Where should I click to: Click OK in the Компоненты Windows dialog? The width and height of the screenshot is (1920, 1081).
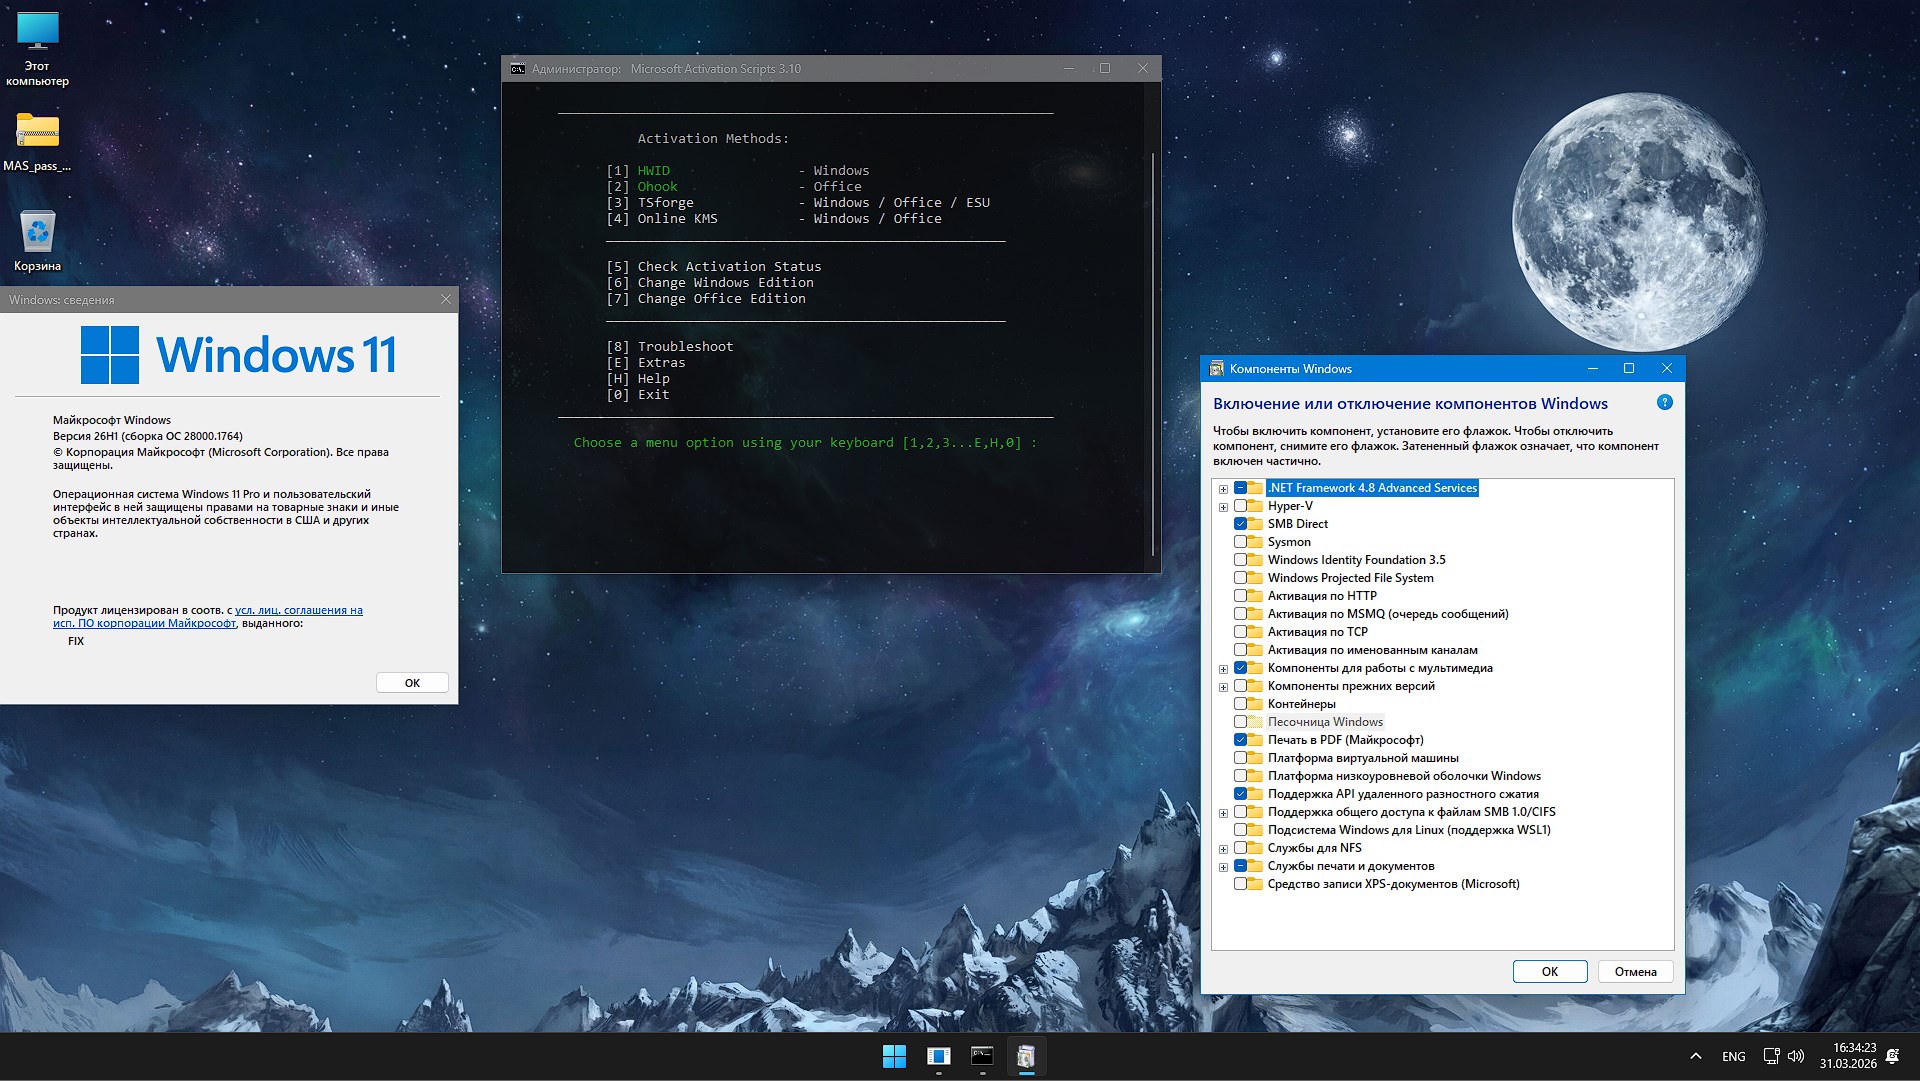coord(1549,971)
